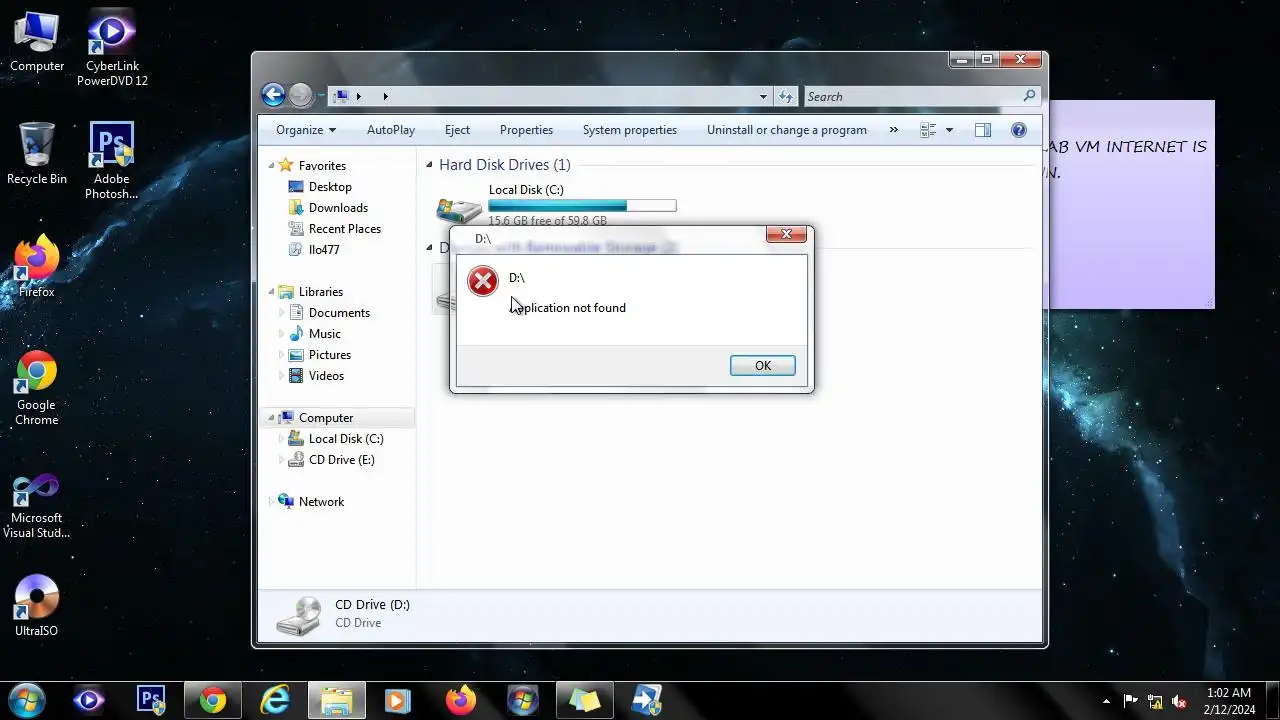Collapse the Favorites tree group
Viewport: 1280px width, 720px height.
point(270,166)
